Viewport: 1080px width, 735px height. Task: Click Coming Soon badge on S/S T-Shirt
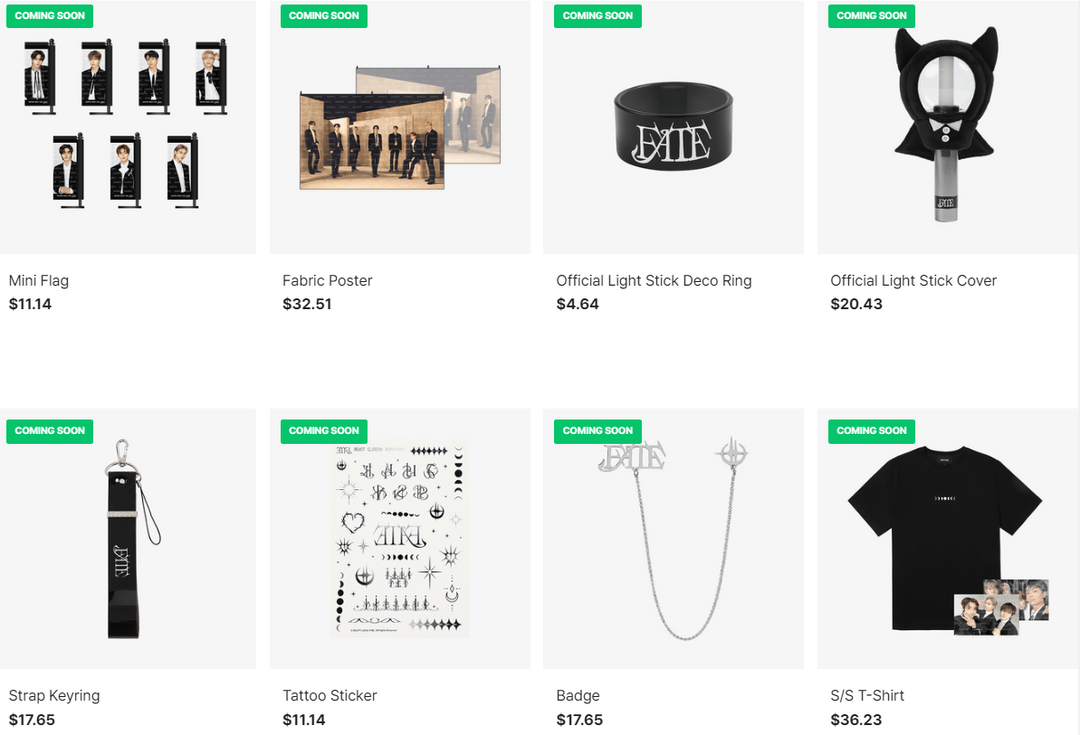click(871, 431)
